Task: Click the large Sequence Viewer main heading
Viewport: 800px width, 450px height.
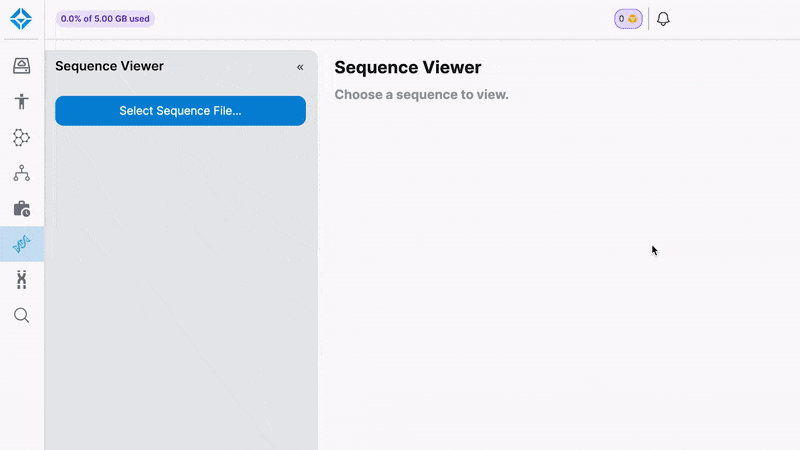Action: coord(407,68)
